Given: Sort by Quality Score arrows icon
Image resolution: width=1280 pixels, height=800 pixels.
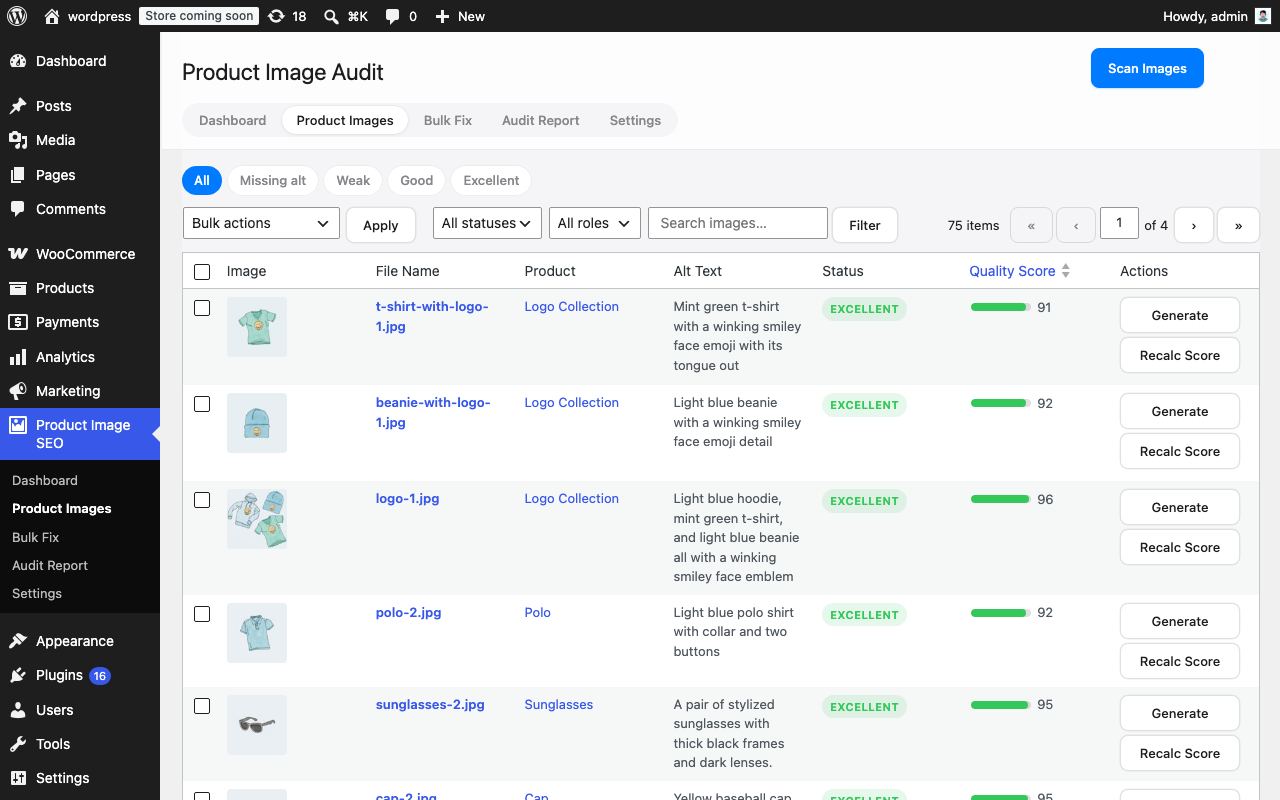Looking at the screenshot, I should click(1066, 271).
